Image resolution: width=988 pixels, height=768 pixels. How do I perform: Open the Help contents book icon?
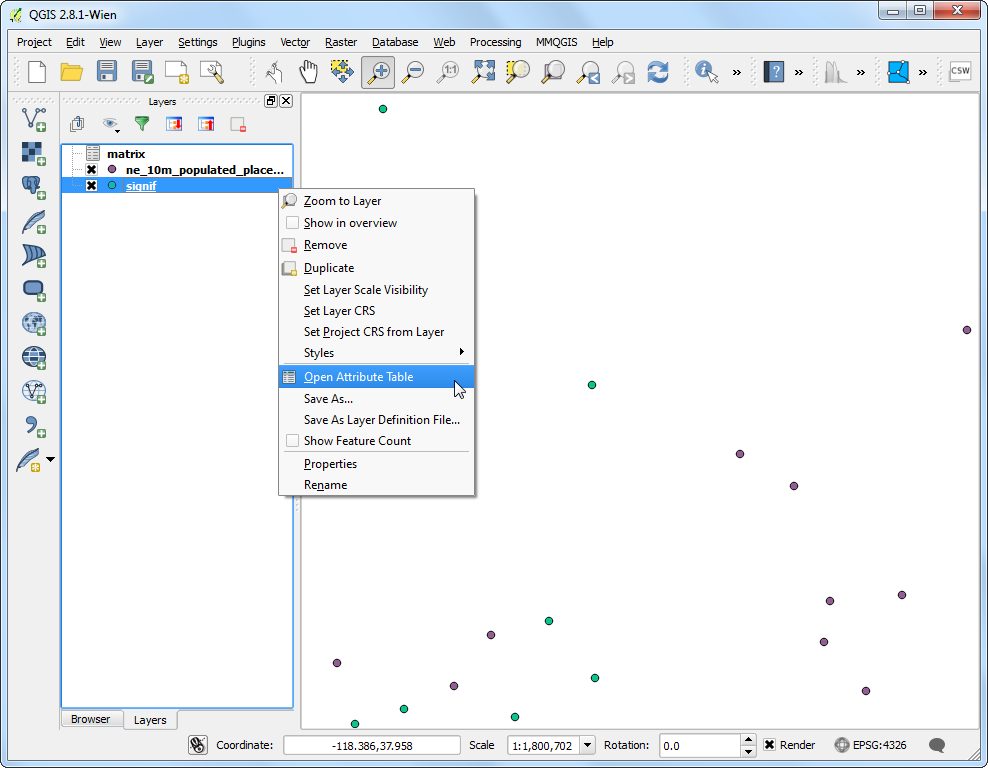tap(773, 72)
